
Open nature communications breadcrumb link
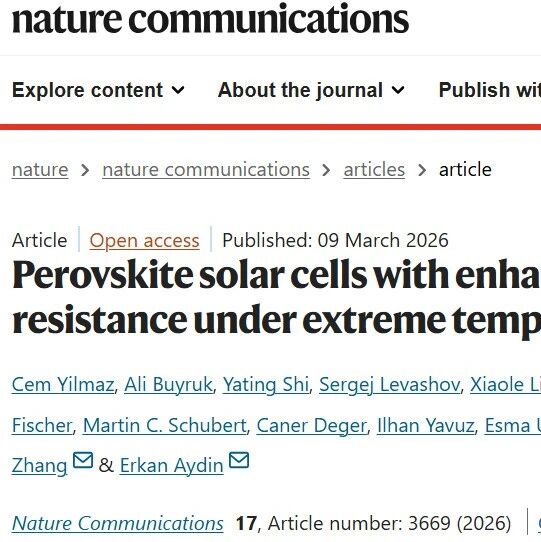[206, 170]
